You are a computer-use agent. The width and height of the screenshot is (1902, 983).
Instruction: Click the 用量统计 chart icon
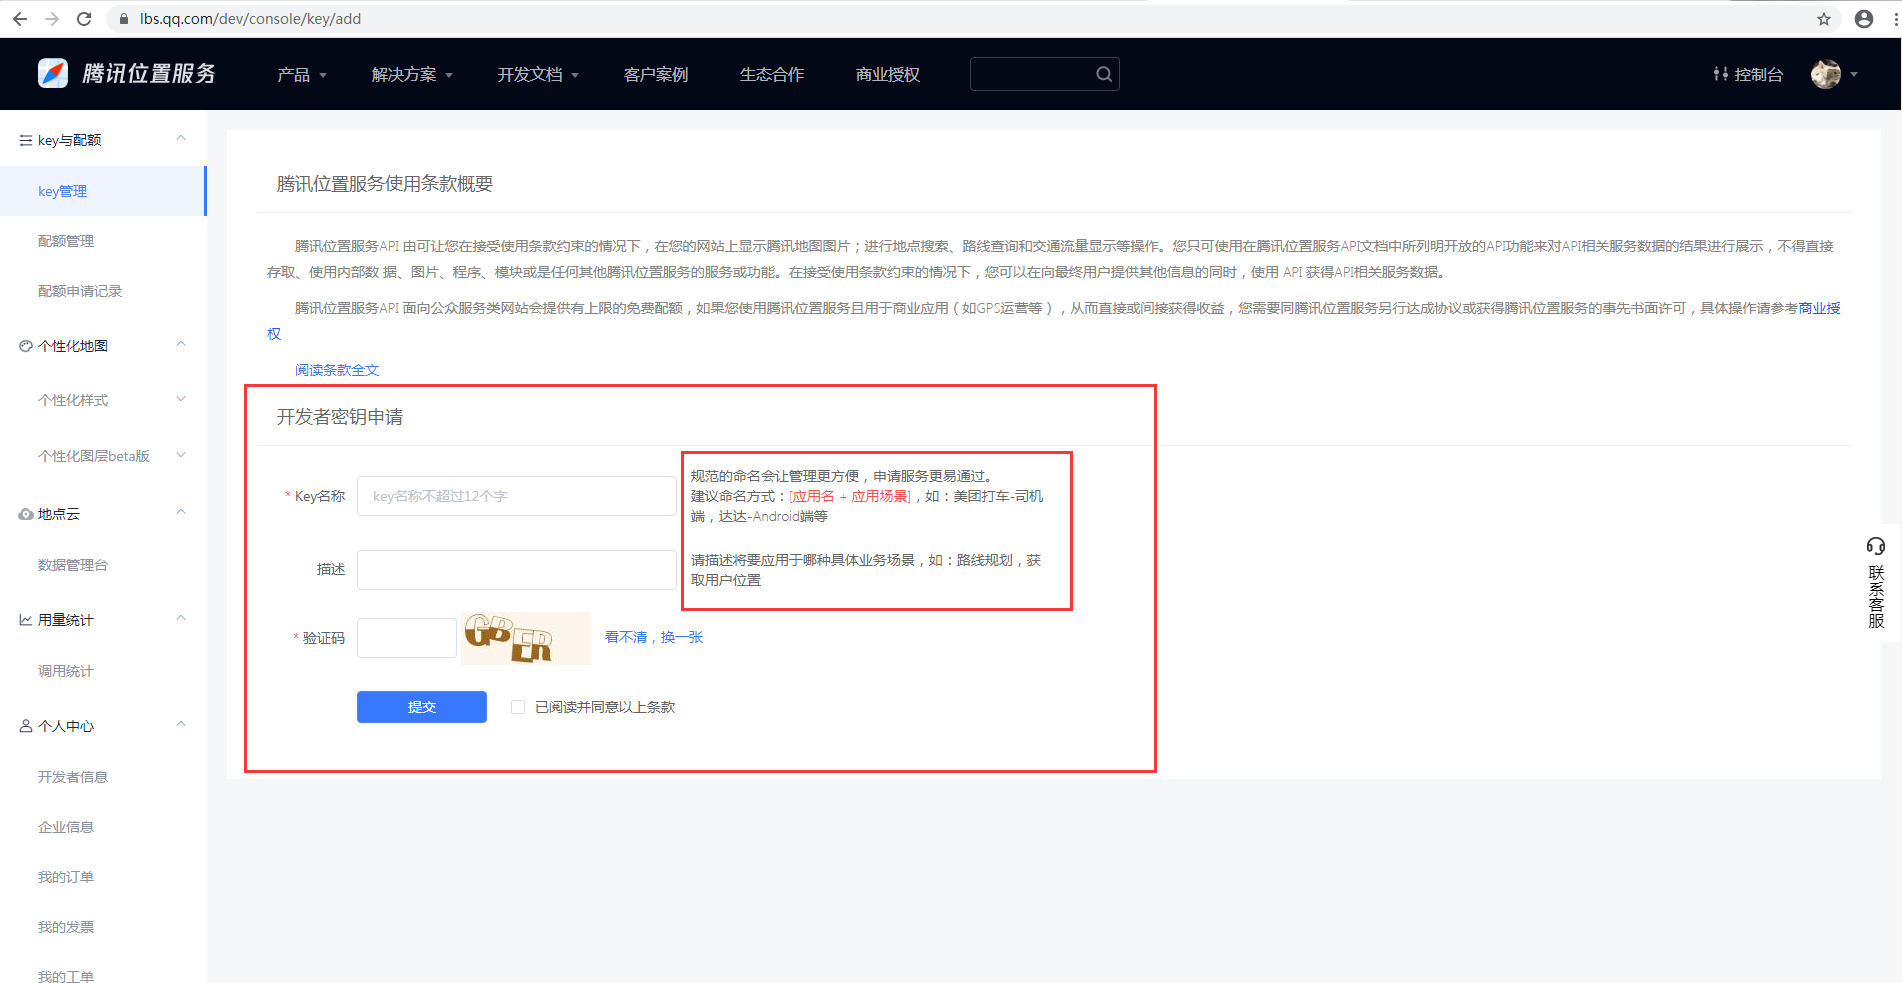pyautogui.click(x=25, y=618)
